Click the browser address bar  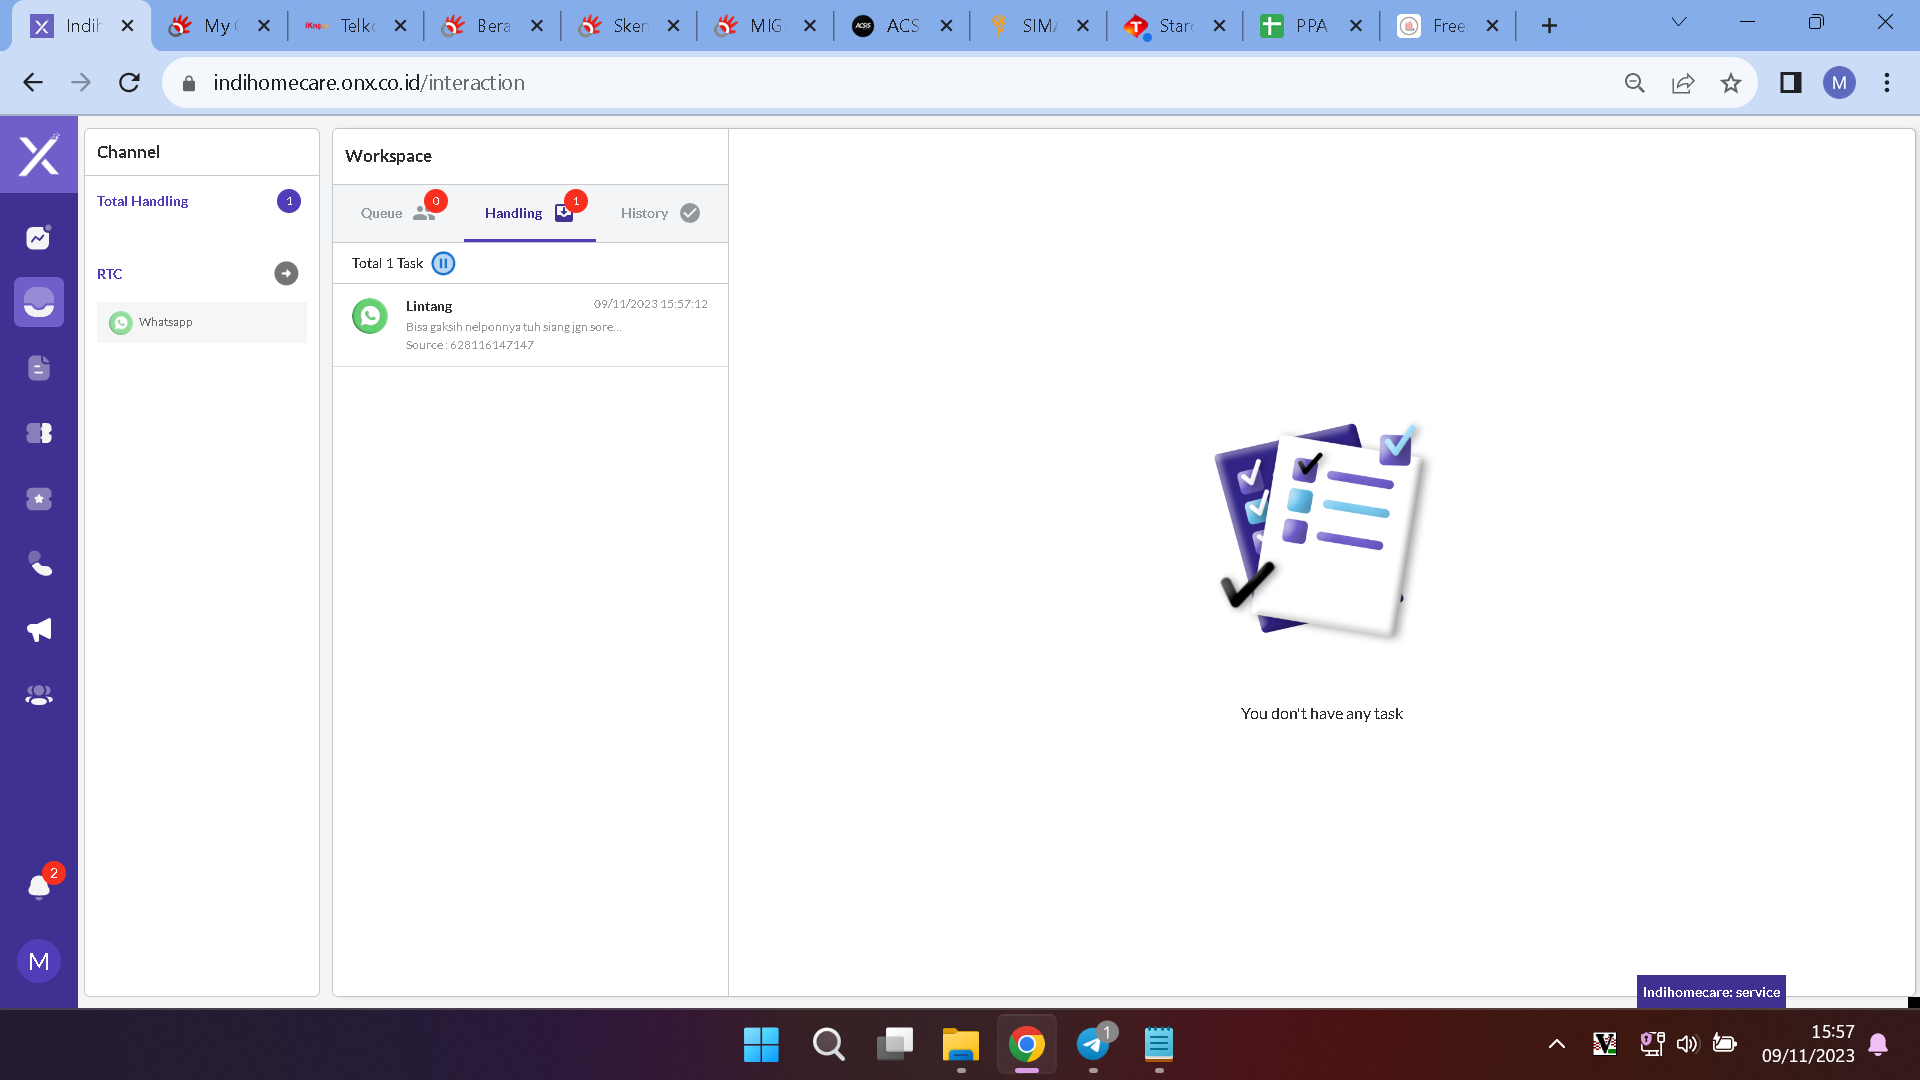pyautogui.click(x=900, y=83)
